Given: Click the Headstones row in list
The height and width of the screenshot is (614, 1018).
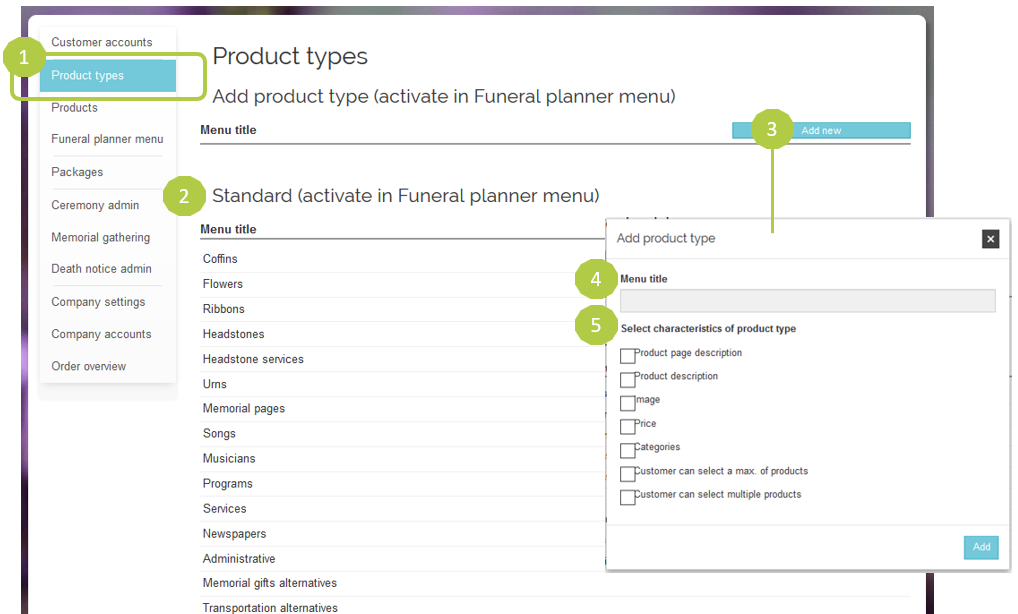Looking at the screenshot, I should [233, 334].
